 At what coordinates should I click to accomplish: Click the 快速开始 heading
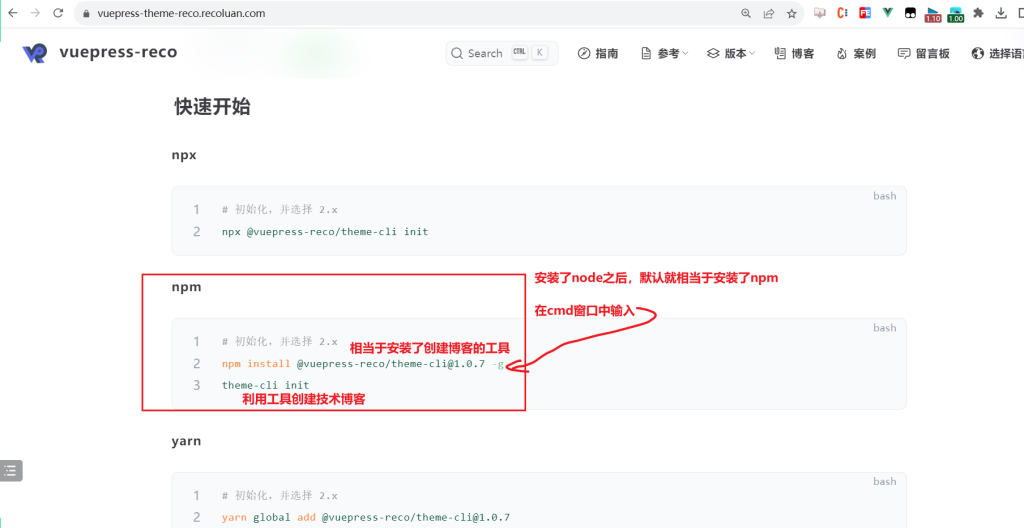coord(212,107)
